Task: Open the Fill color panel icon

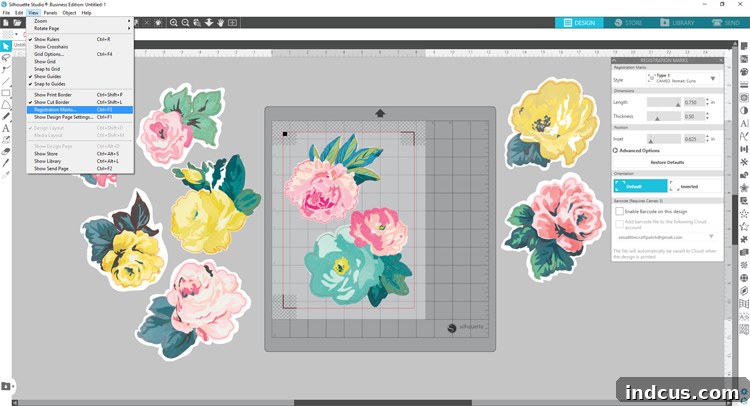Action: 744,72
